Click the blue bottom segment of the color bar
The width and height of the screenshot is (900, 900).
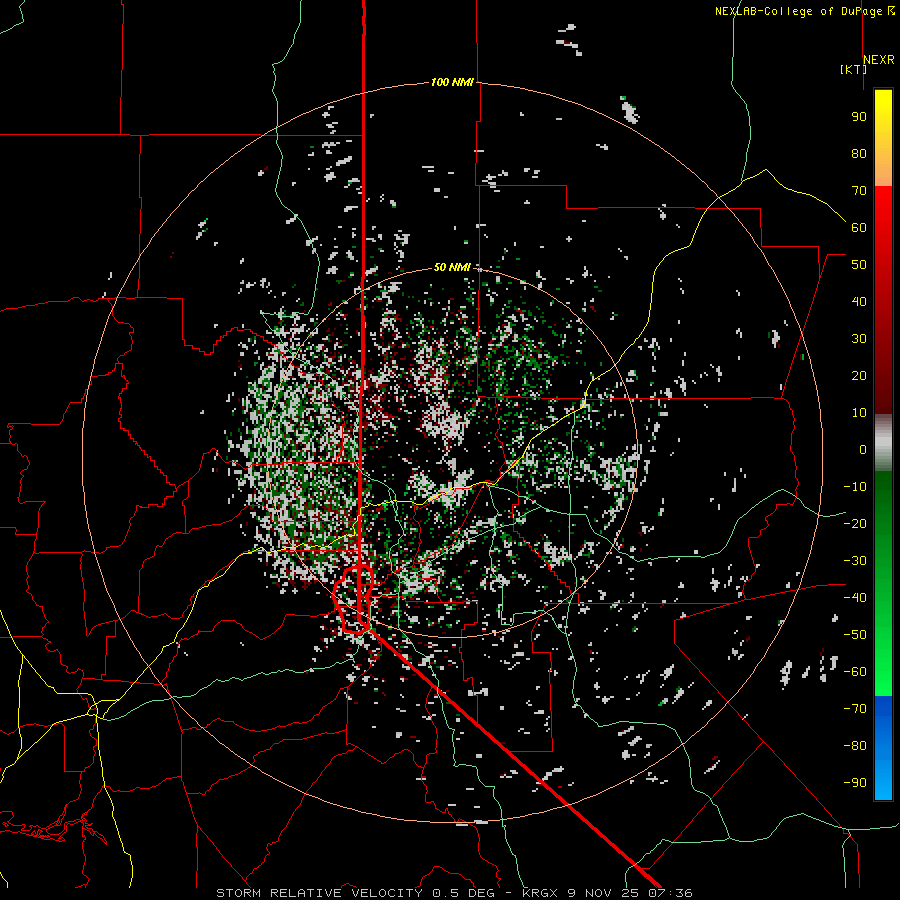click(x=883, y=748)
